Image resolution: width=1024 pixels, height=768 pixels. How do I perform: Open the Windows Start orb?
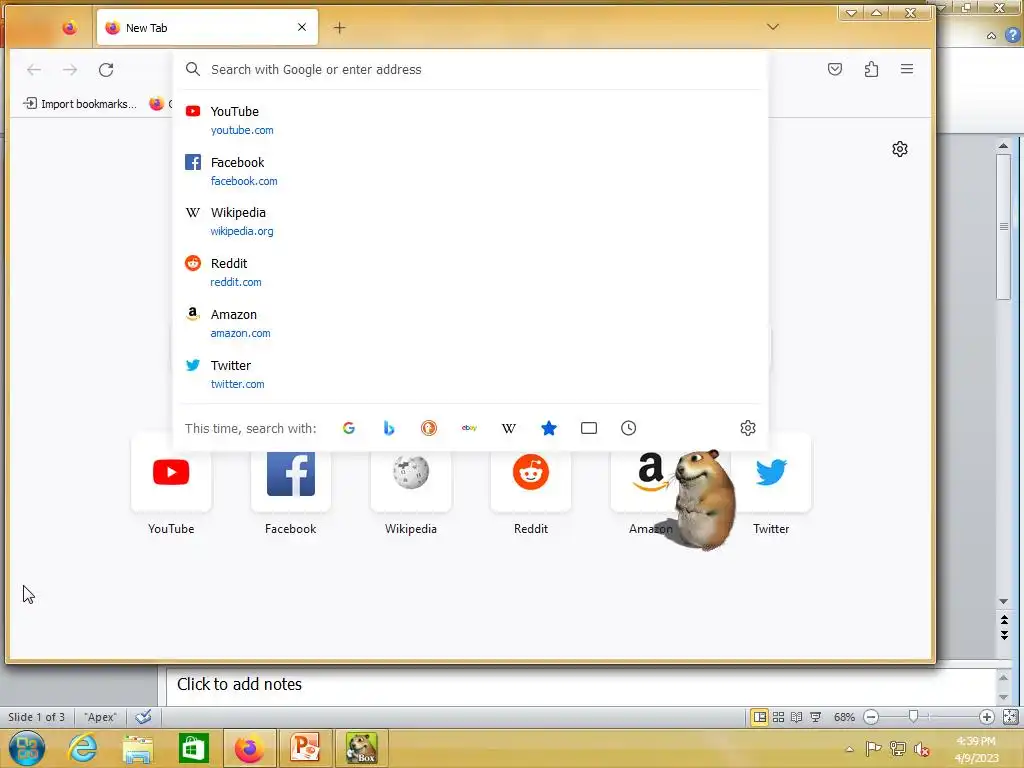(x=27, y=748)
